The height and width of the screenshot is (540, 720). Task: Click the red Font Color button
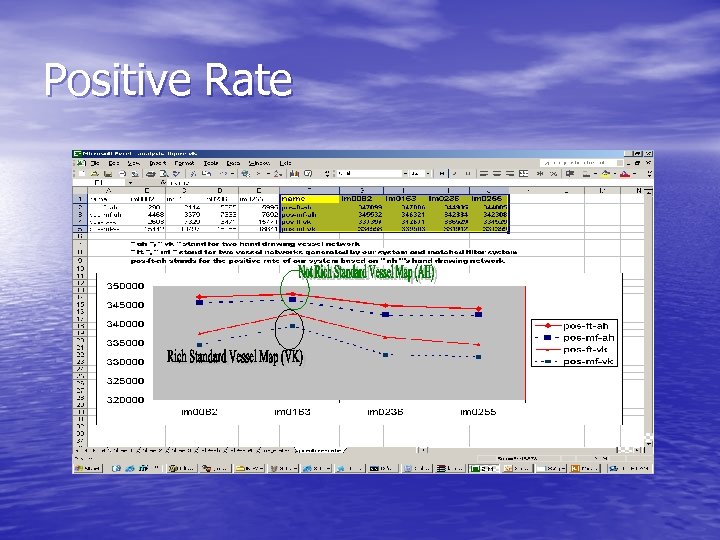tap(624, 174)
